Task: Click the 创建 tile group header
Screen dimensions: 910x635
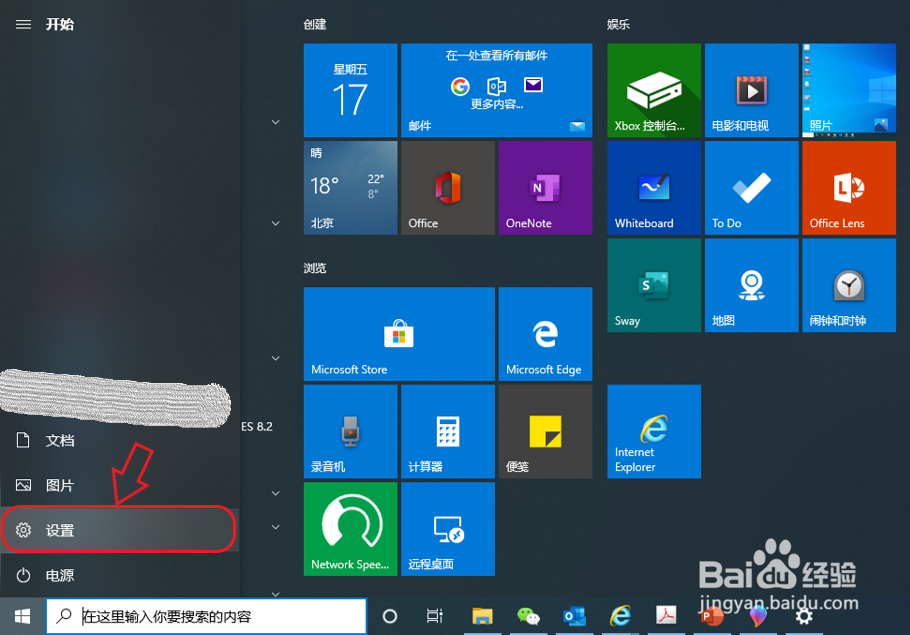Action: click(315, 24)
